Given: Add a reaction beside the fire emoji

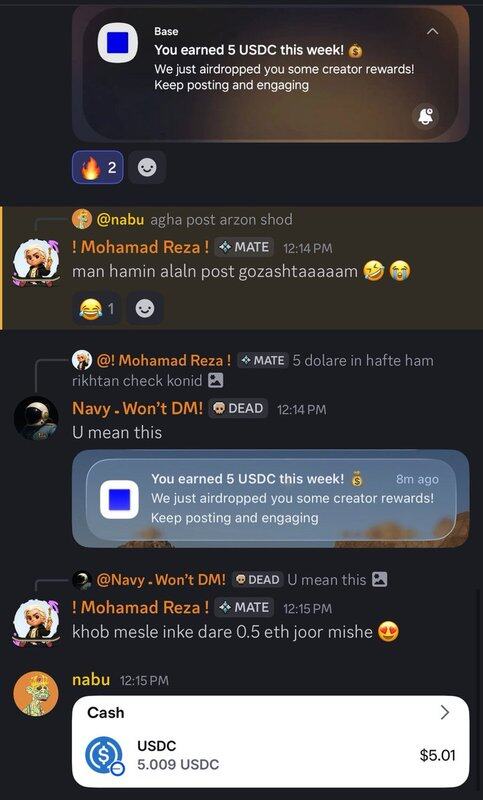Looking at the screenshot, I should pos(147,167).
